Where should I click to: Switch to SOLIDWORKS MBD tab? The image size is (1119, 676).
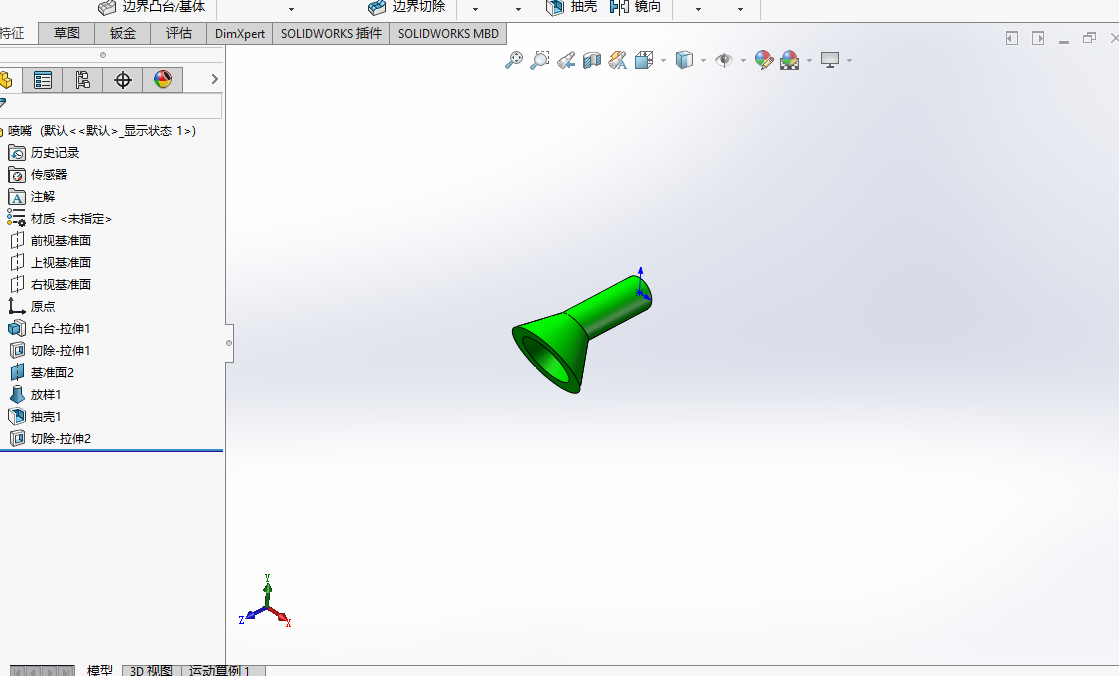click(448, 34)
